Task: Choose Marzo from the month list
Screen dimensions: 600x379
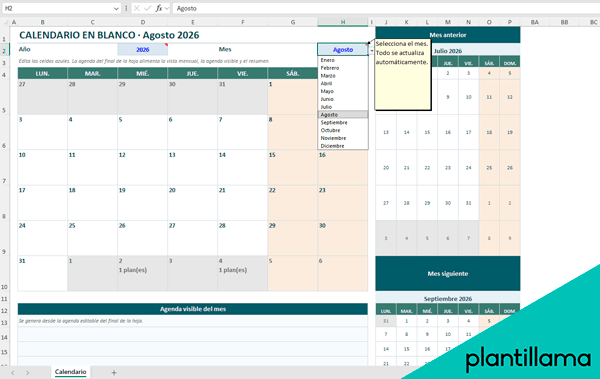Action: (x=343, y=76)
